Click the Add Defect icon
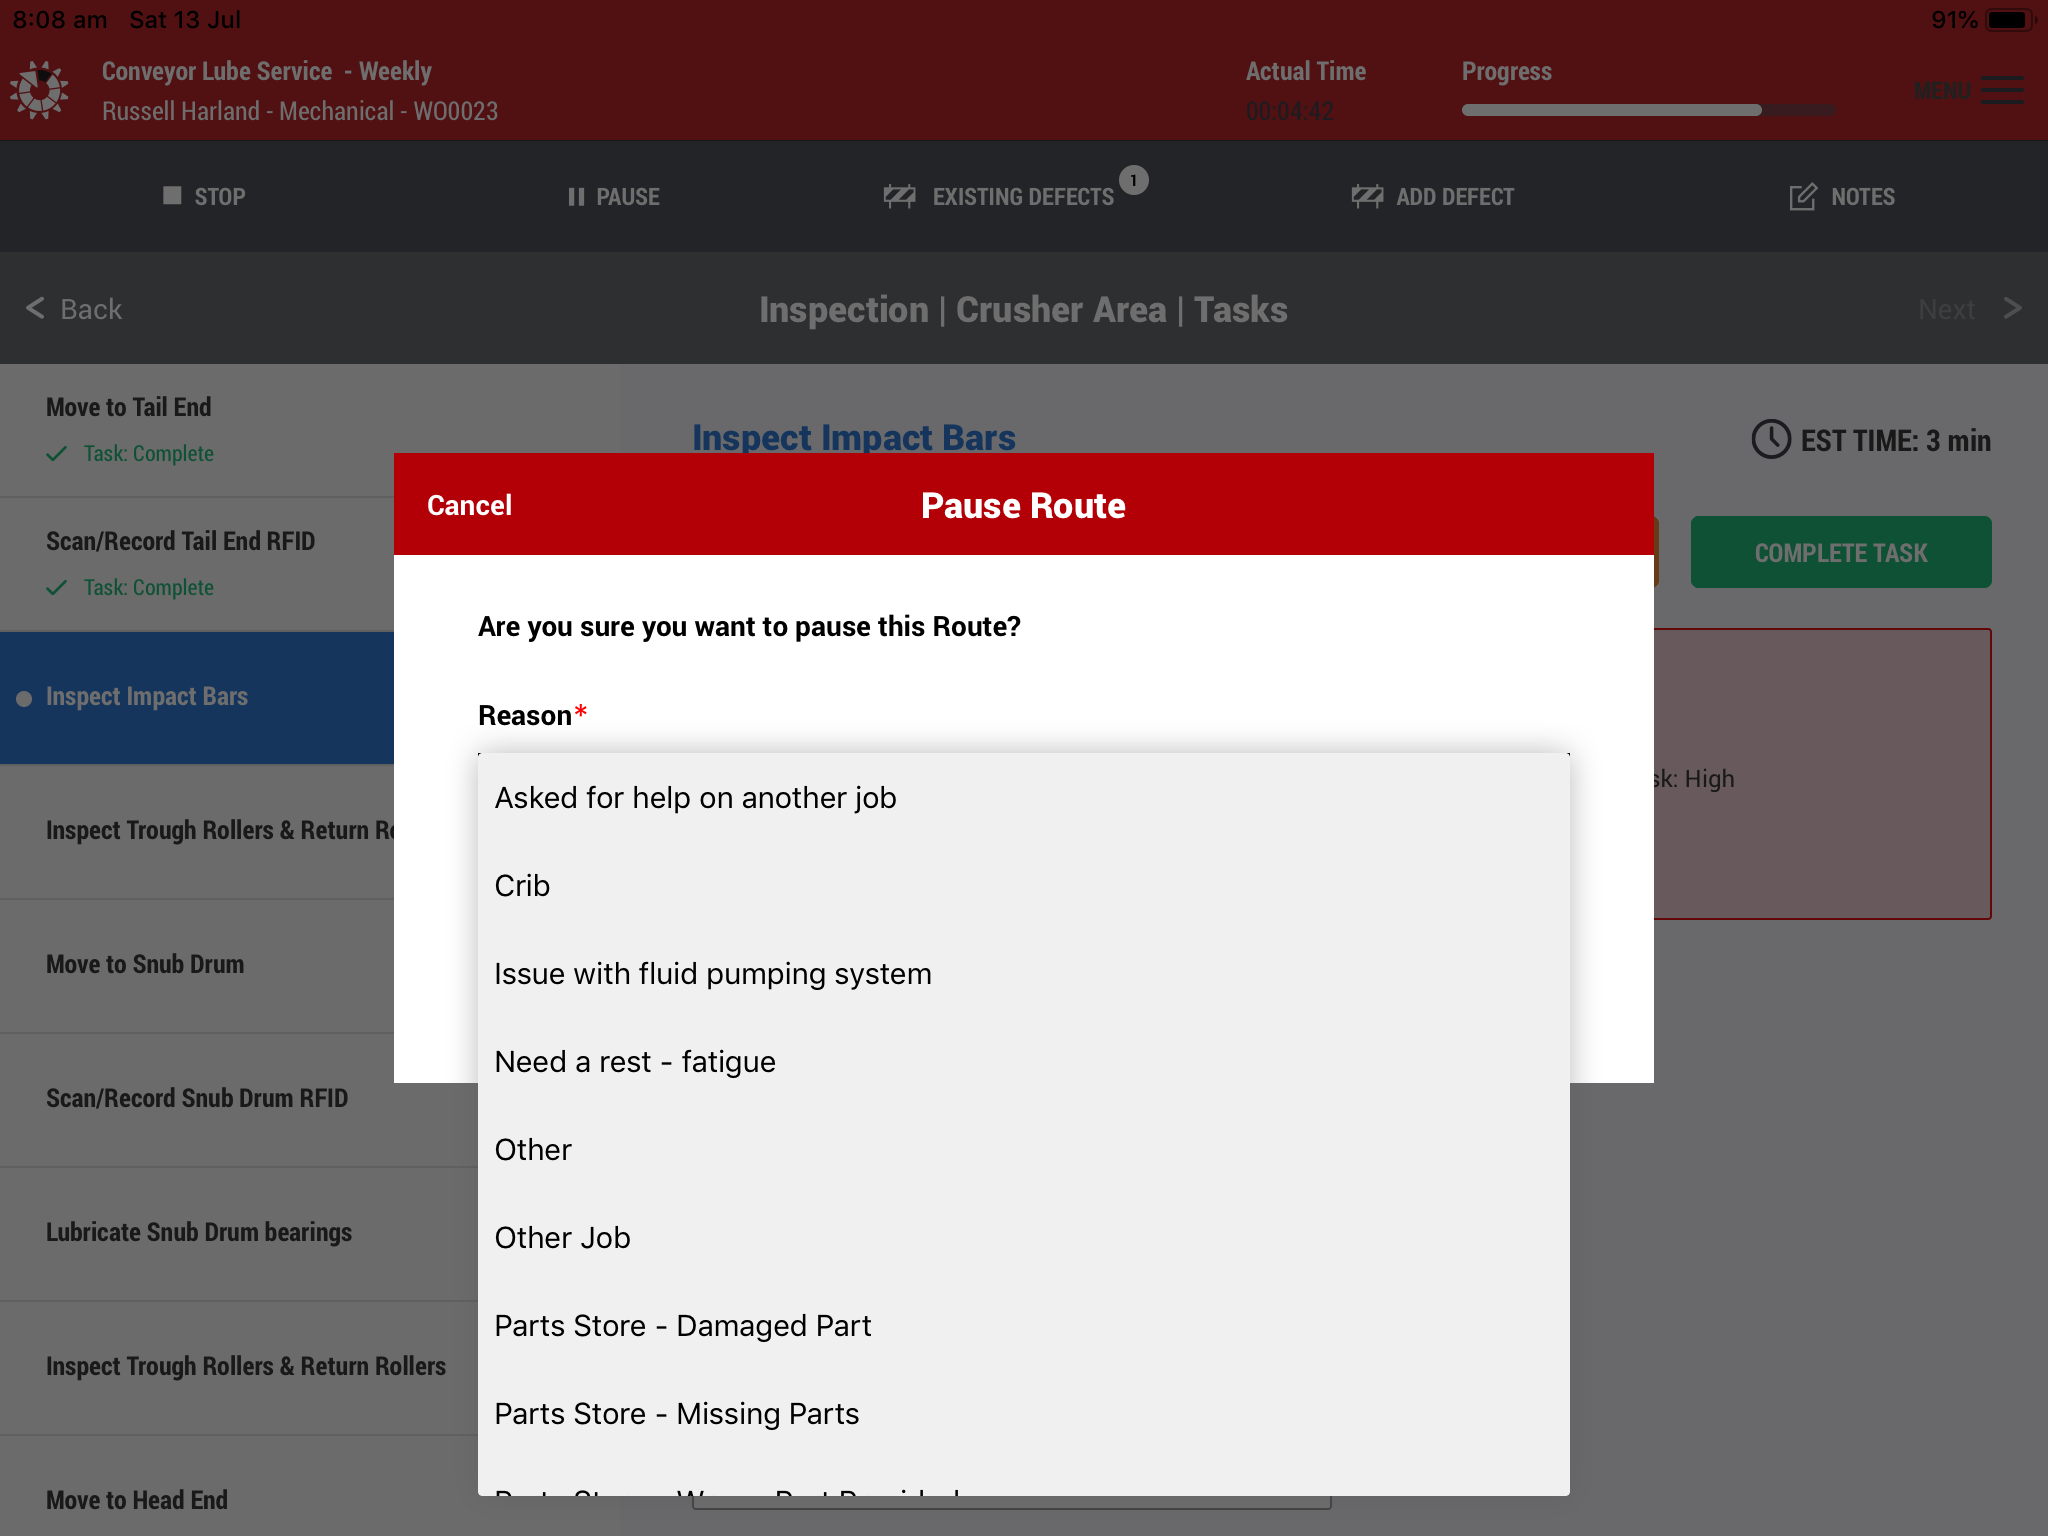 click(1367, 197)
